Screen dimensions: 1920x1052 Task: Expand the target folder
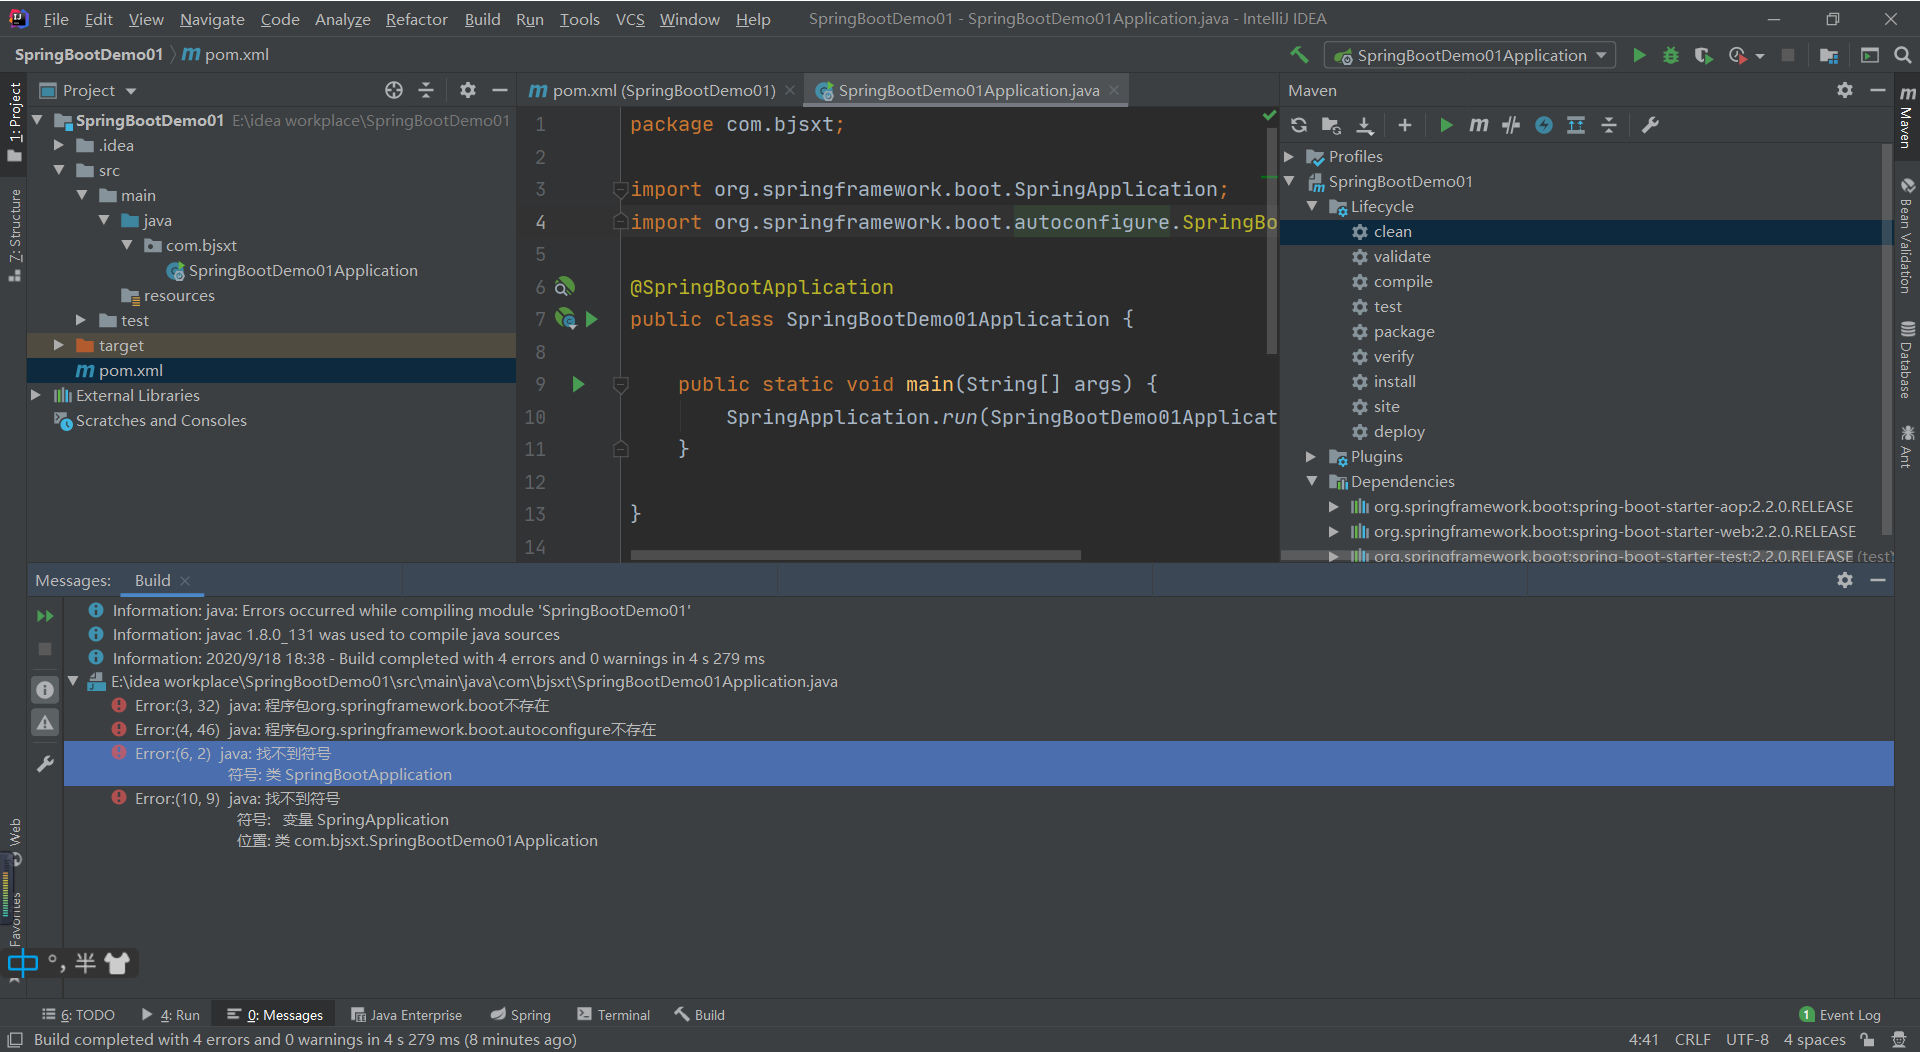pyautogui.click(x=59, y=345)
